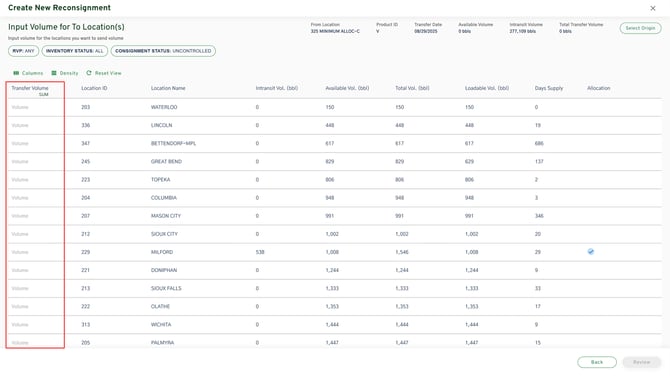Click the Transfer Volume column header
This screenshot has height=376, width=670.
point(30,88)
